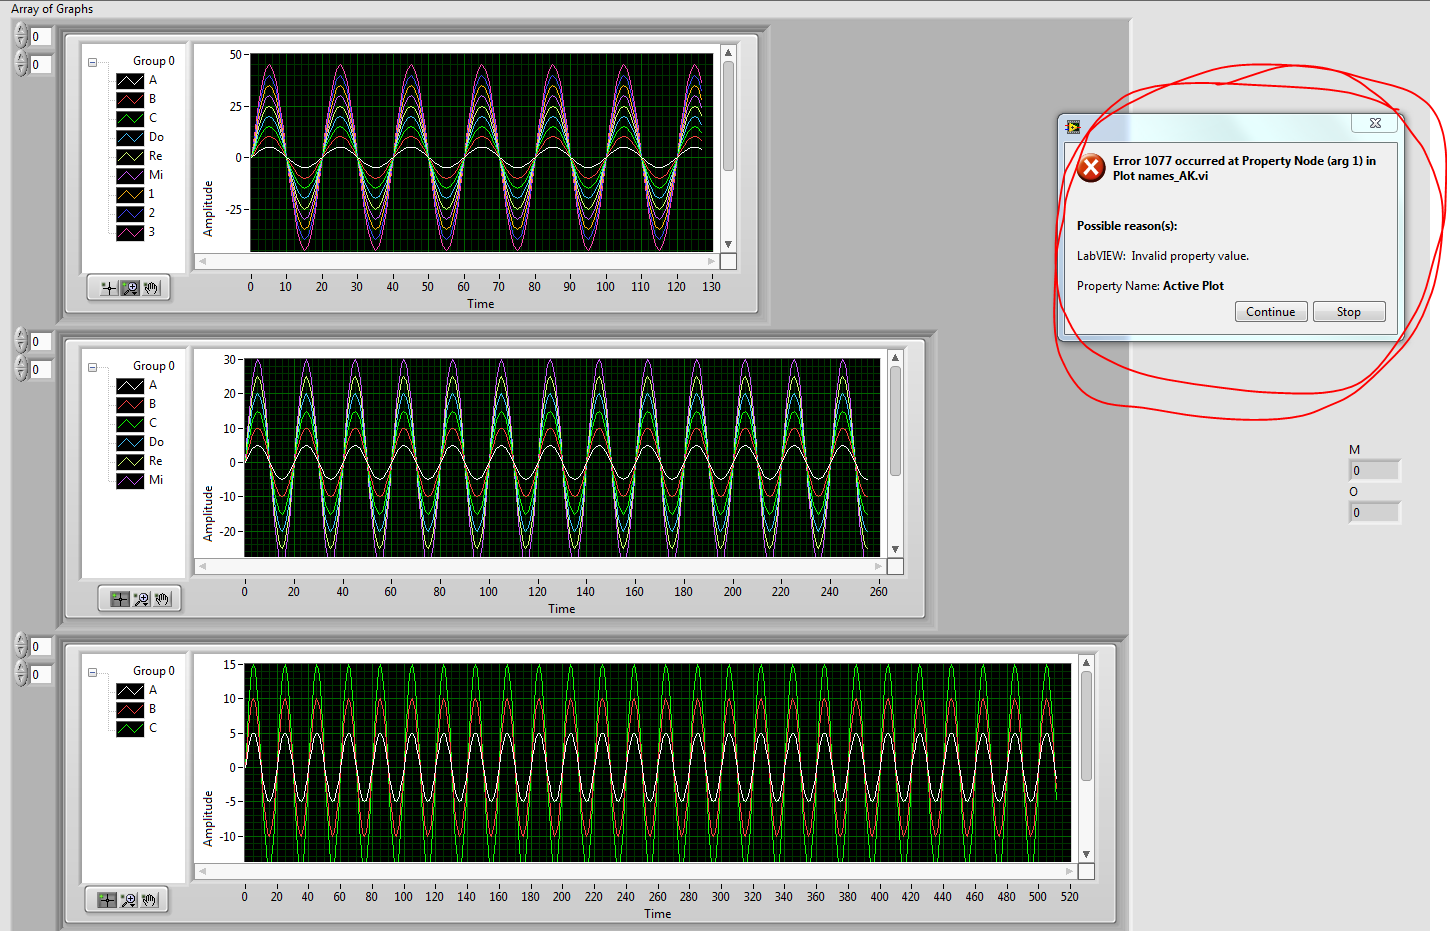Select the pan hand tool in top graph palette
This screenshot has width=1447, height=931.
(151, 288)
